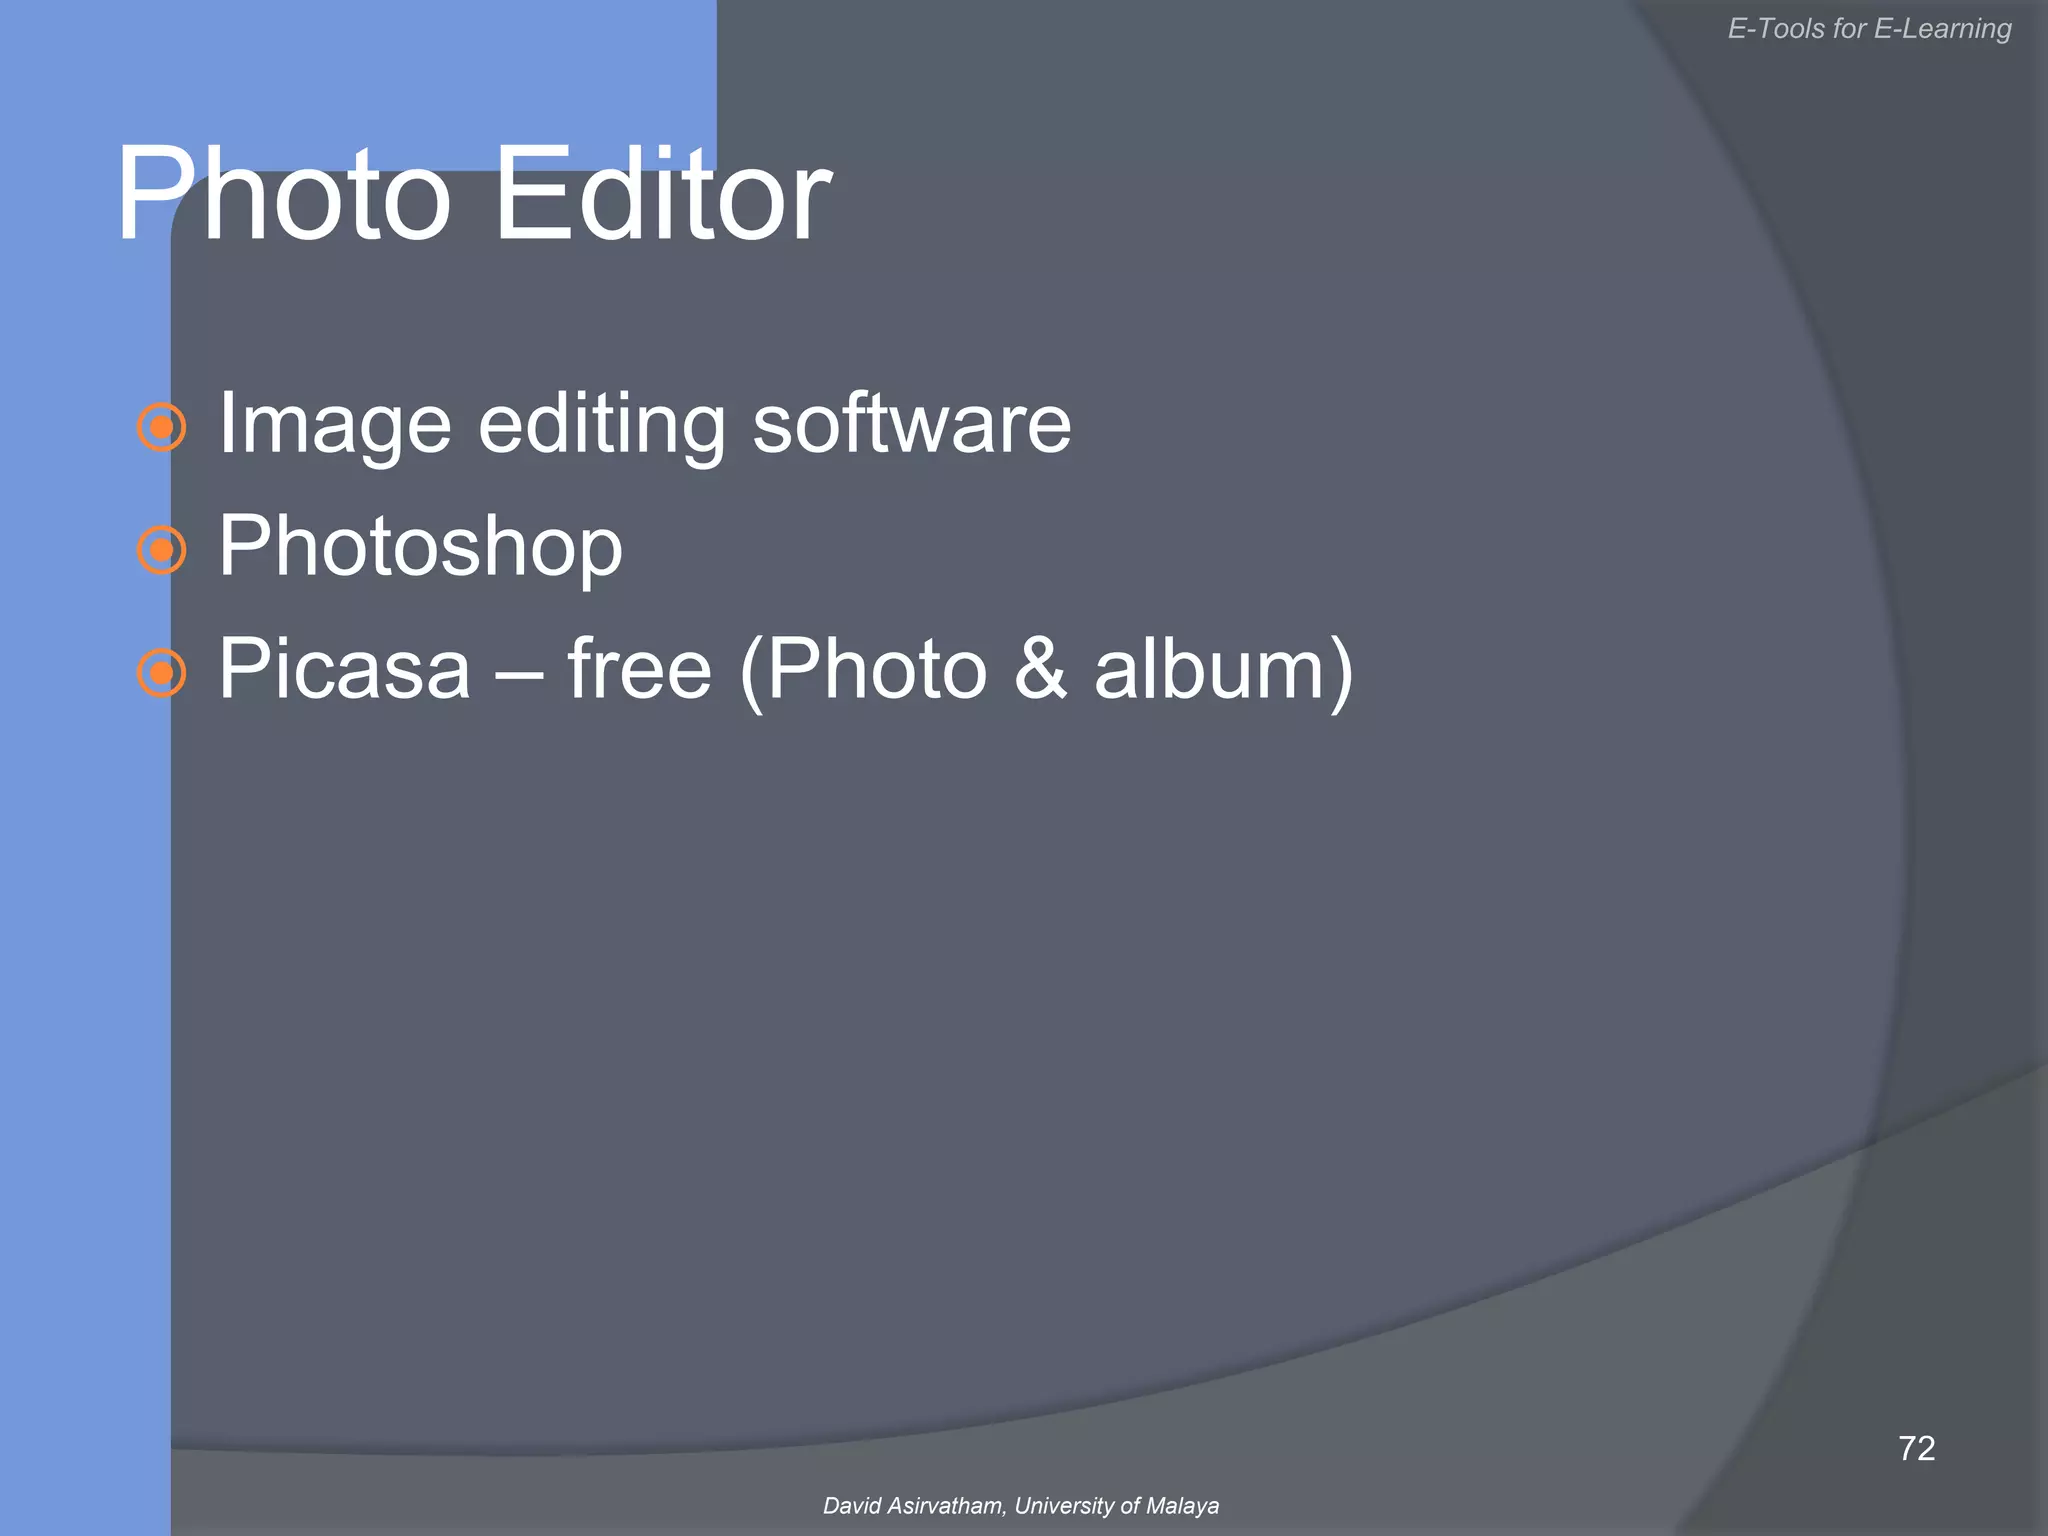The height and width of the screenshot is (1536, 2048).
Task: Click the ampersand in the Picasa bullet
Action: [1040, 669]
